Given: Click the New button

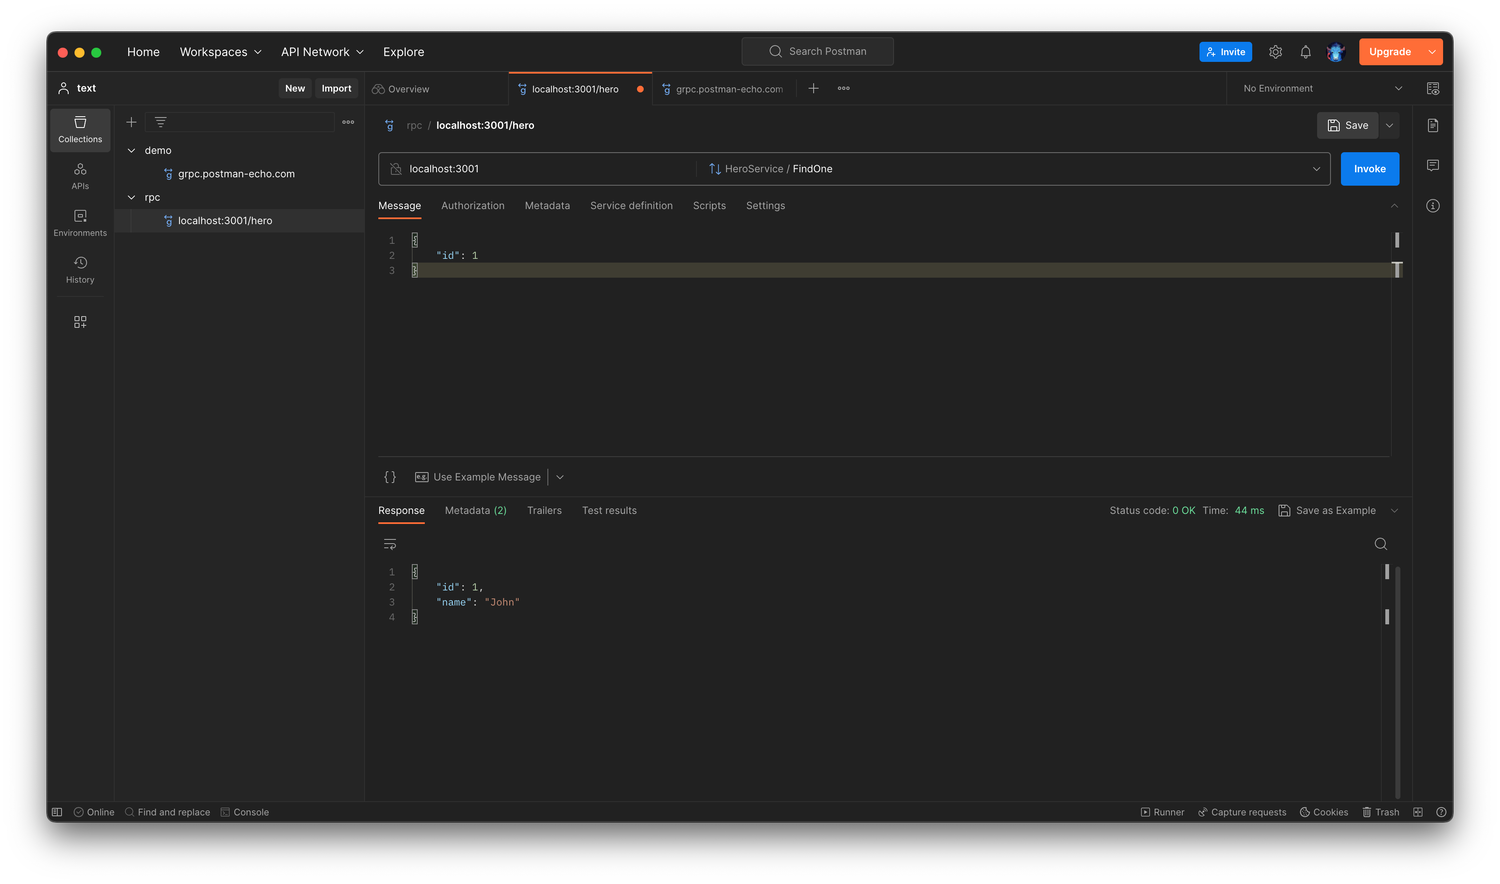Looking at the screenshot, I should (295, 88).
